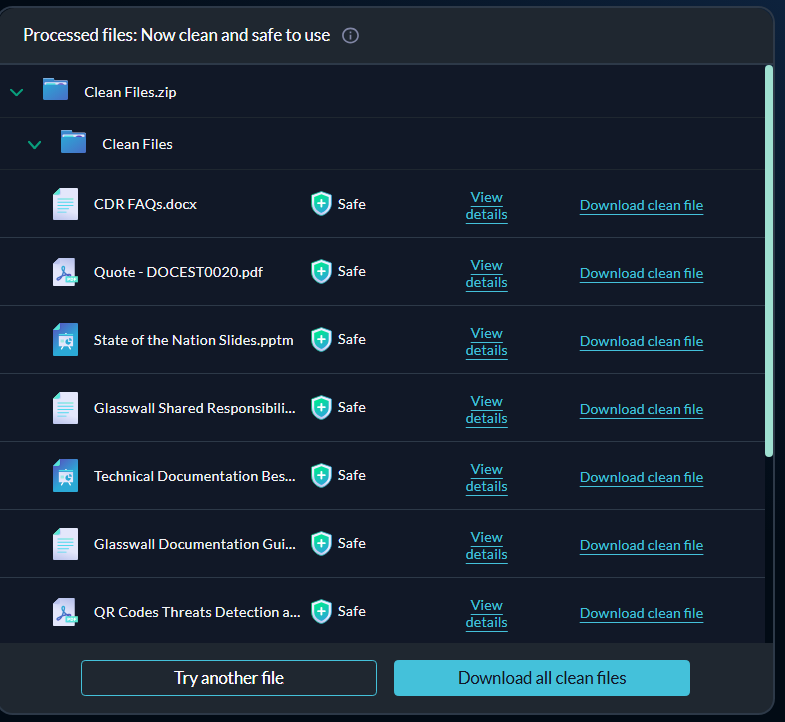Download clean file for Glasswall Documentation Guide
The image size is (785, 722).
point(641,545)
